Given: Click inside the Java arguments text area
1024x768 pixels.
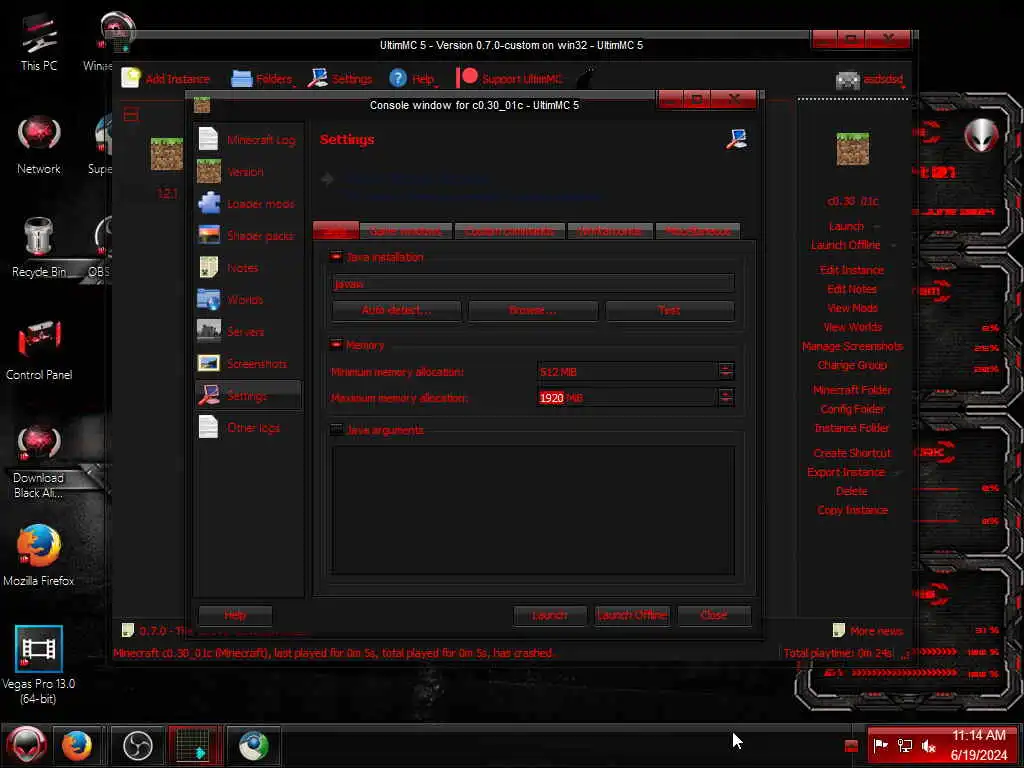Looking at the screenshot, I should (x=533, y=509).
